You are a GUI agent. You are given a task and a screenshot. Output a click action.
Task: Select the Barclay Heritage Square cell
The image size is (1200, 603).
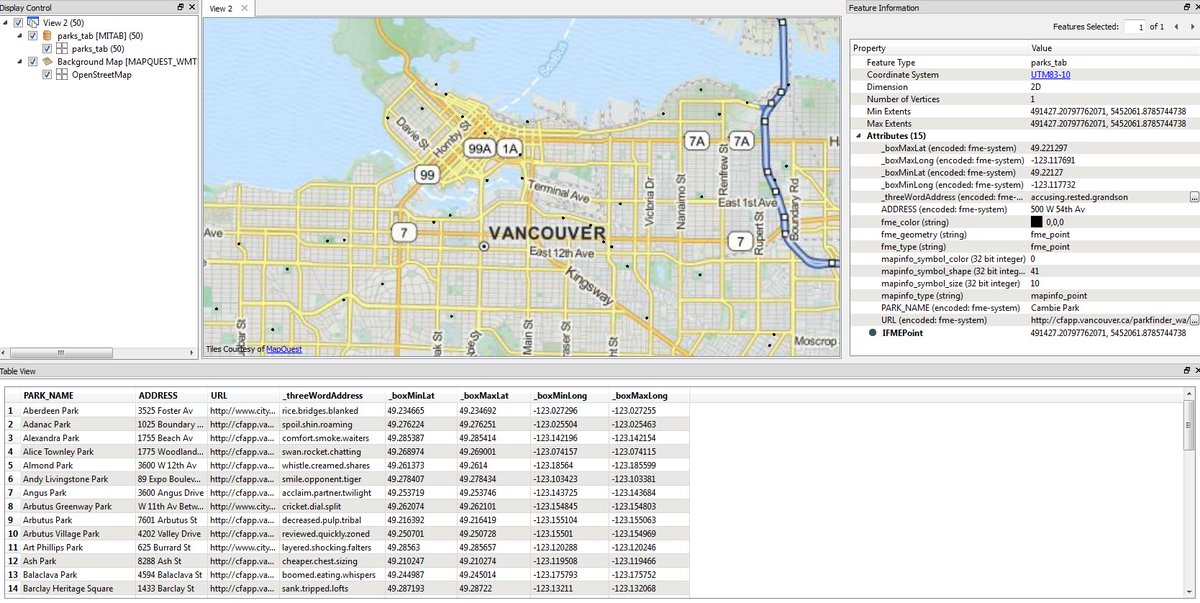78,589
